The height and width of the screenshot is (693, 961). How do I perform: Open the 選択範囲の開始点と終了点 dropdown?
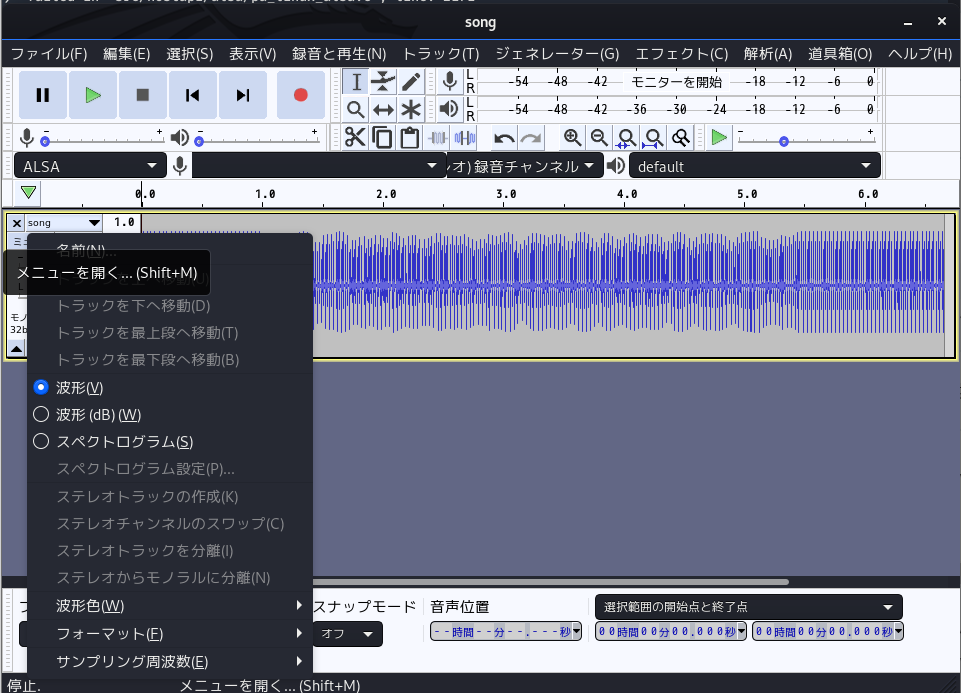click(748, 607)
